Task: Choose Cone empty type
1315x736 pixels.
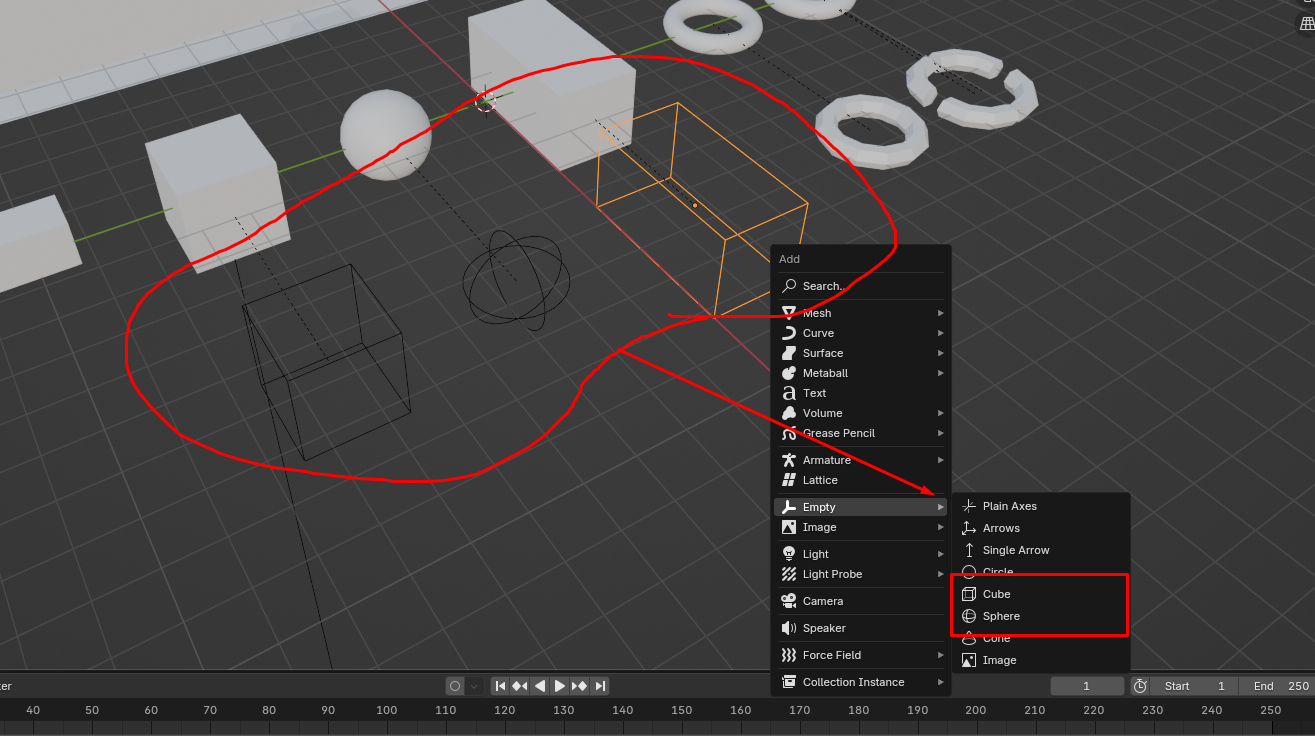Action: 1041,638
